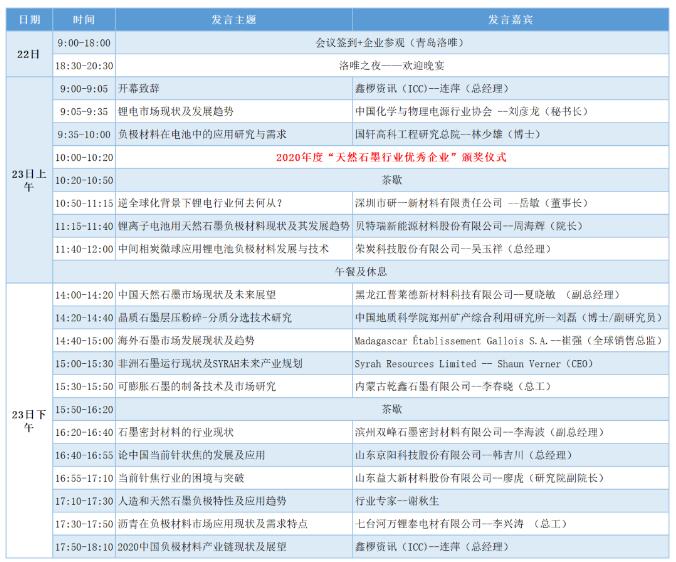The height and width of the screenshot is (562, 676).
Task: Click the red 颁奖仪式 award ceremony text
Action: pyautogui.click(x=391, y=157)
